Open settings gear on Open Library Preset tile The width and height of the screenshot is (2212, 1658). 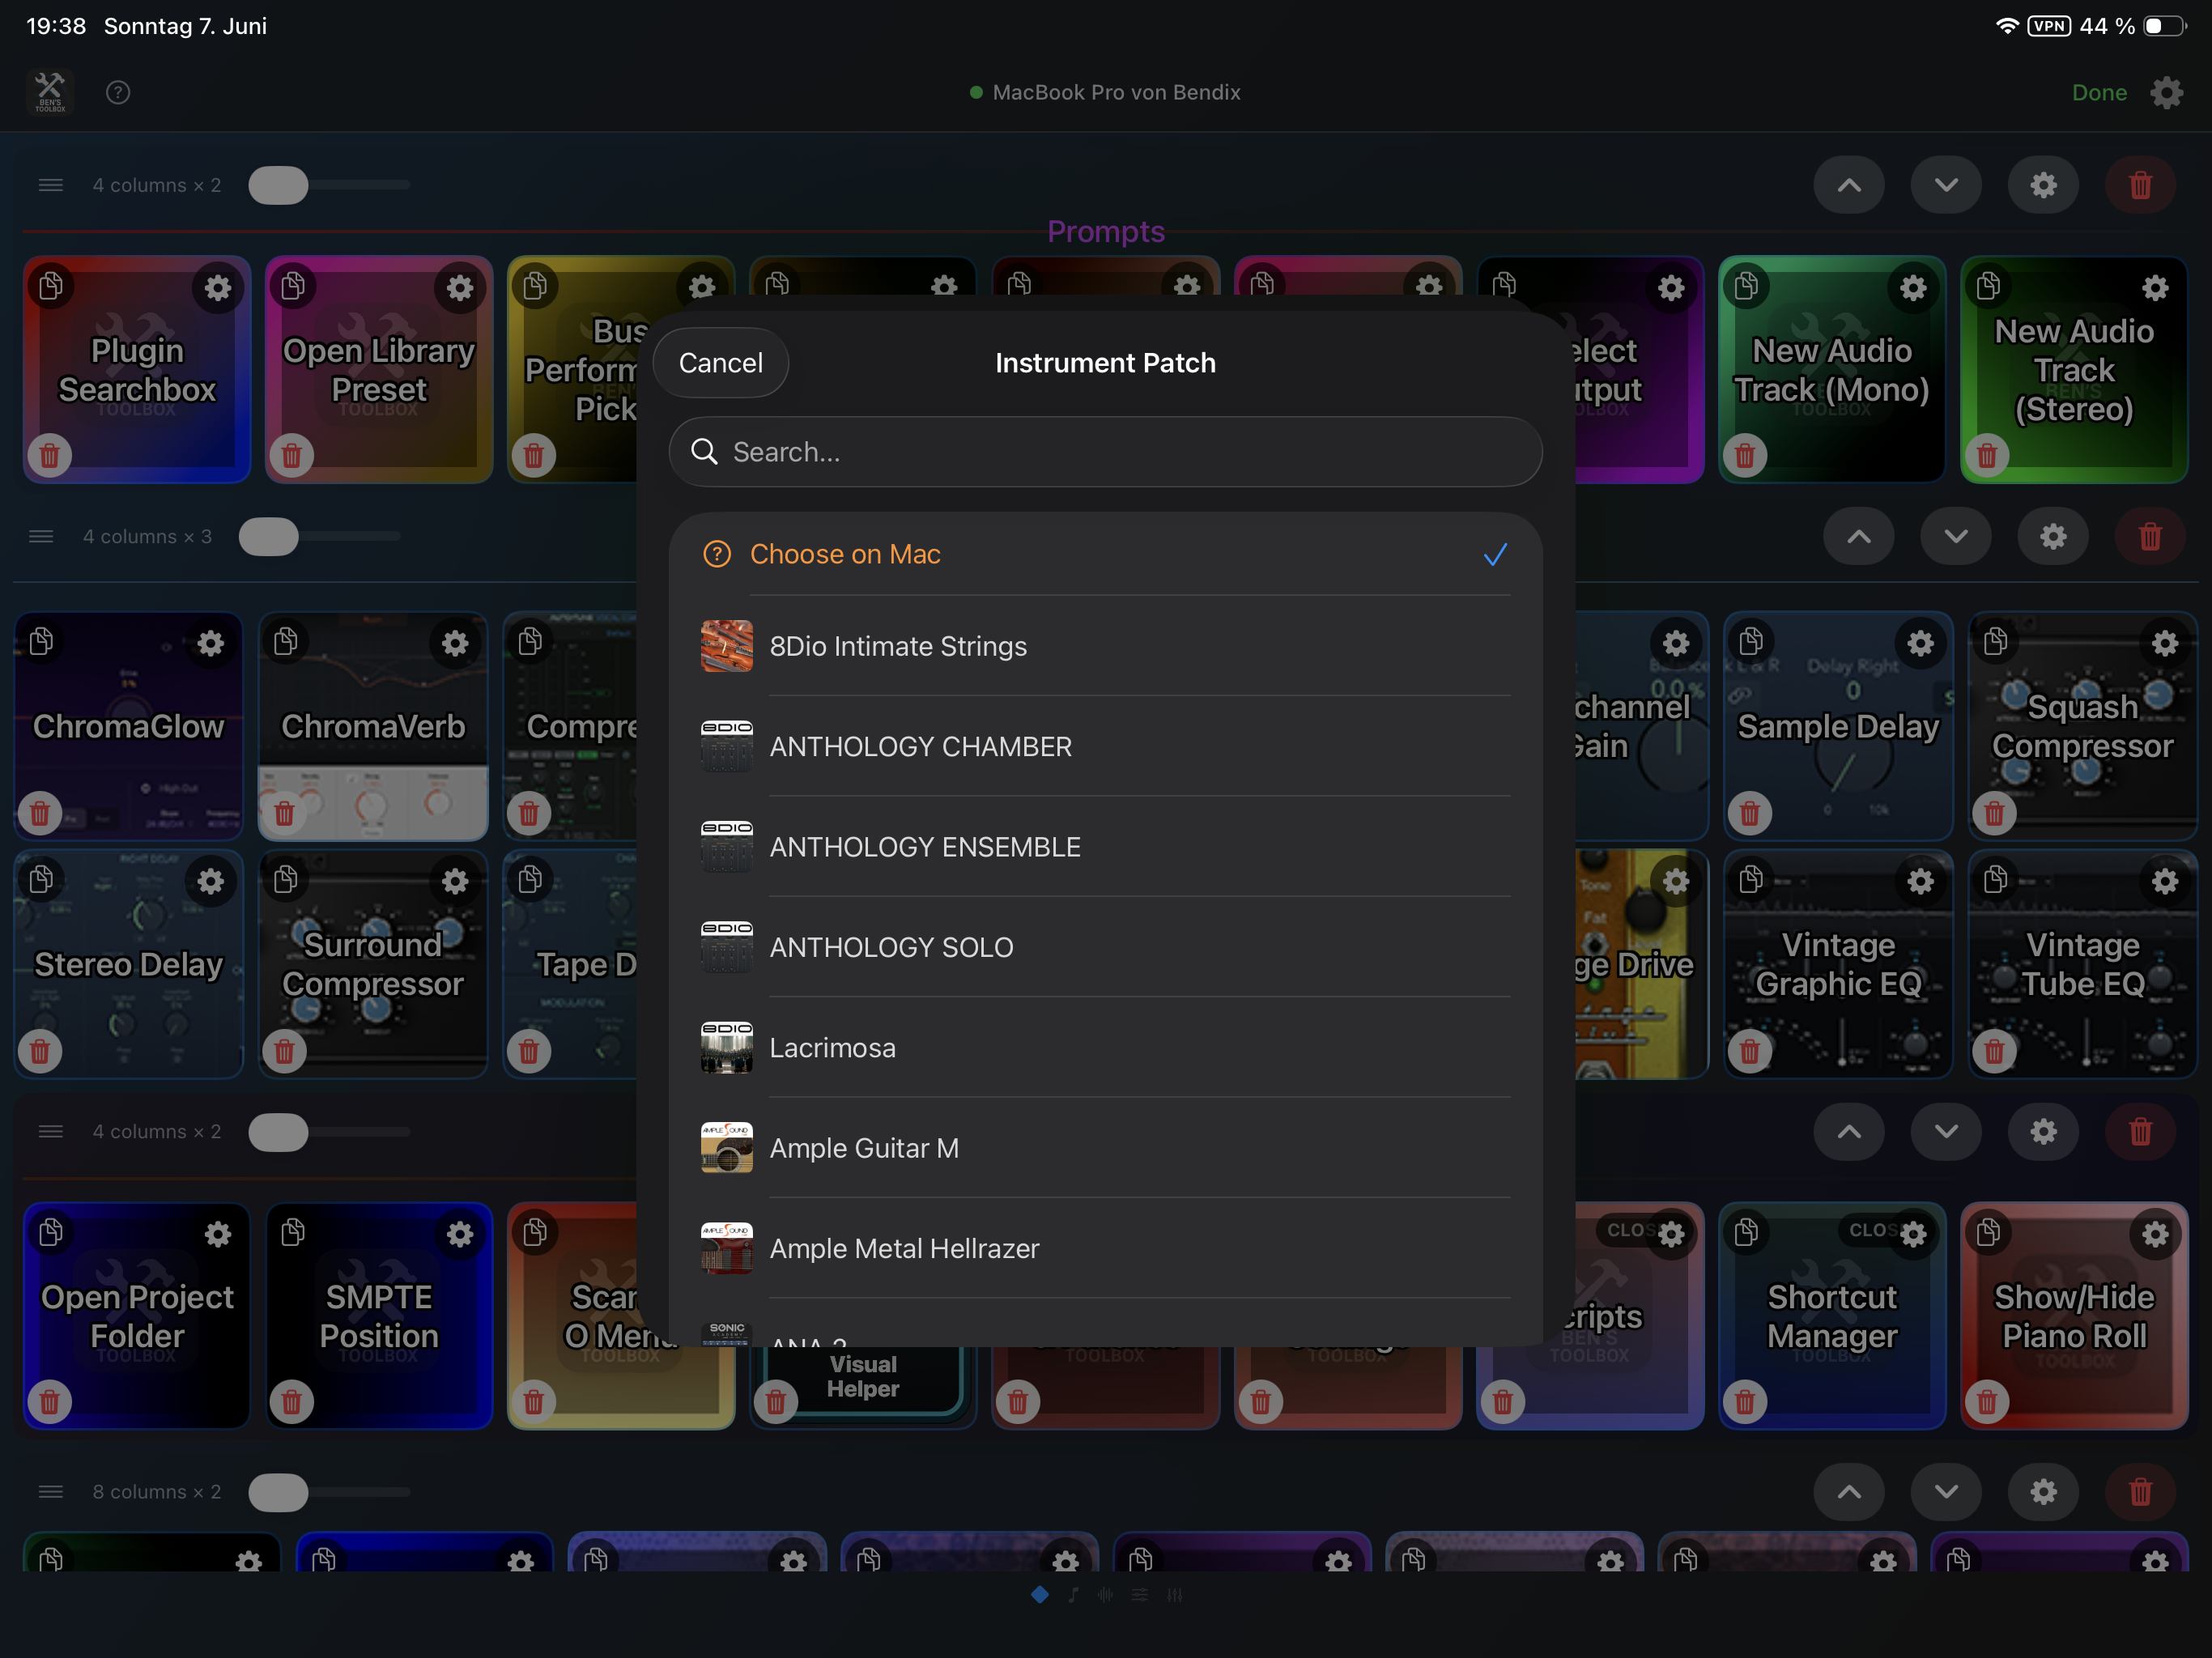tap(459, 288)
